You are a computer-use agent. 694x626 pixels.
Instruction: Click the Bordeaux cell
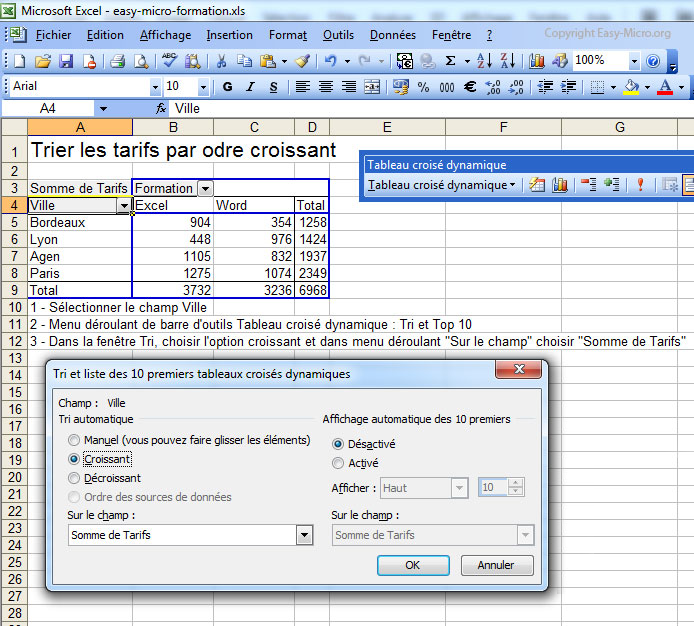click(x=80, y=223)
